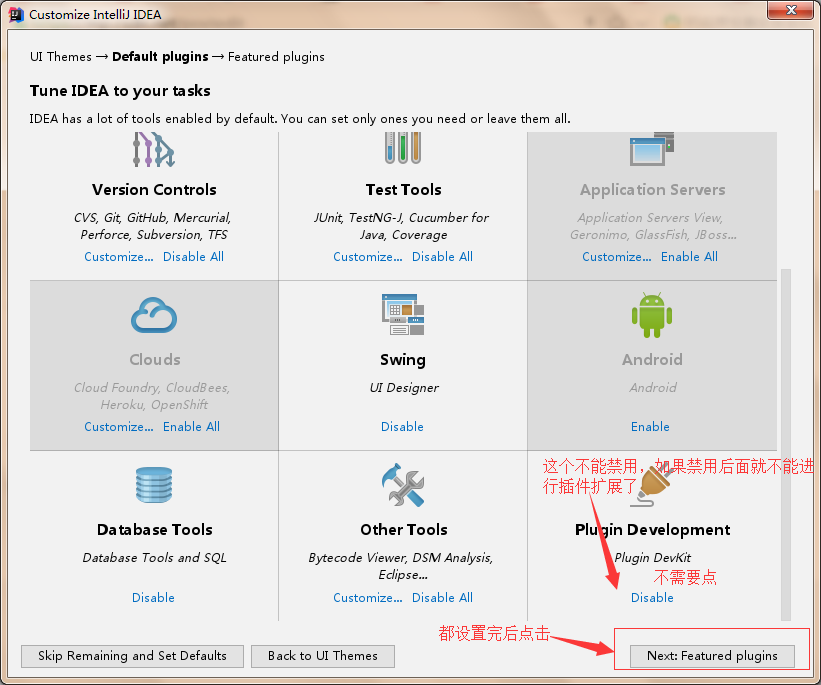Click the Test Tools test tubes icon
This screenshot has height=685, width=821.
coord(403,148)
